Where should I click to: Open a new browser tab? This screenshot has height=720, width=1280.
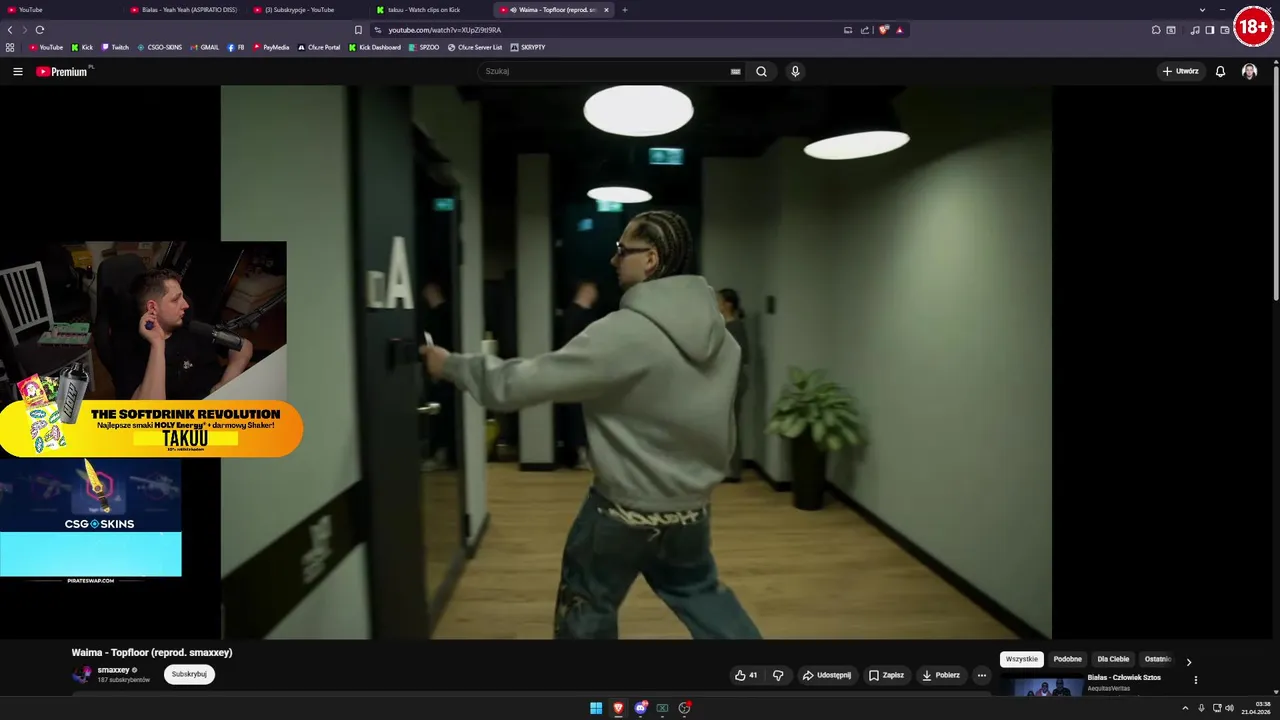click(625, 10)
